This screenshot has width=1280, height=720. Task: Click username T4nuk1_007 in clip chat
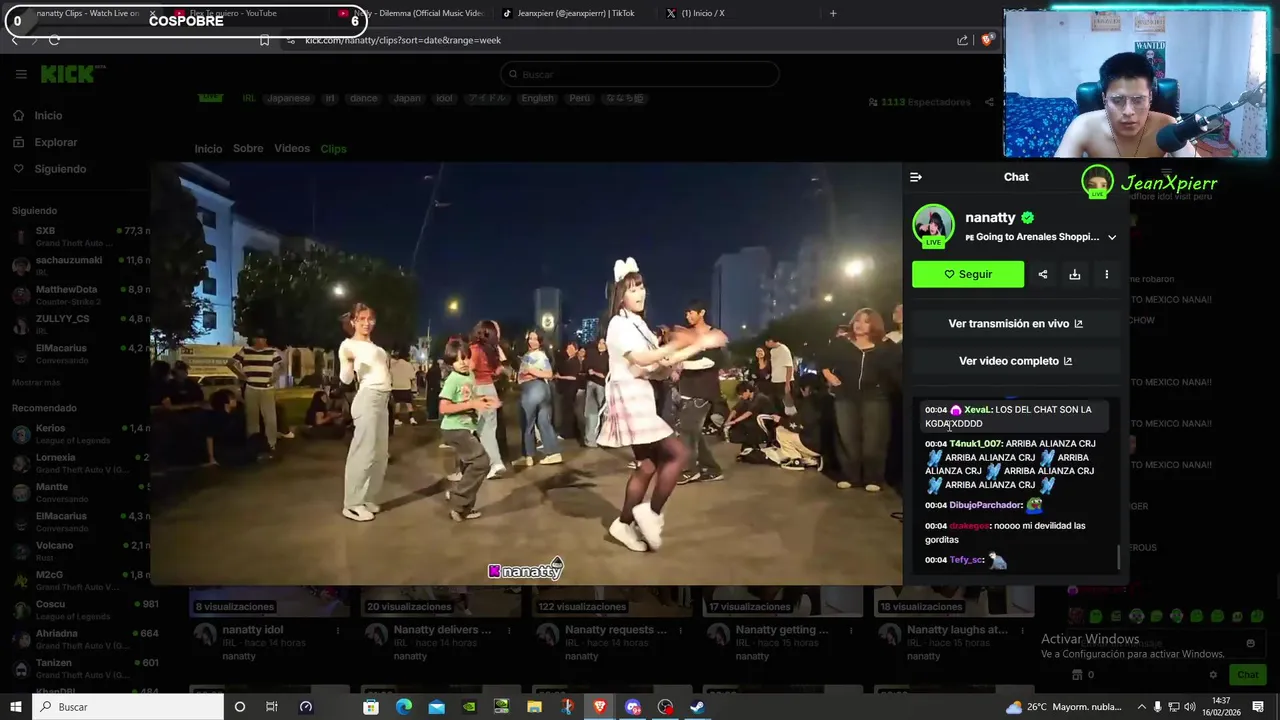975,444
